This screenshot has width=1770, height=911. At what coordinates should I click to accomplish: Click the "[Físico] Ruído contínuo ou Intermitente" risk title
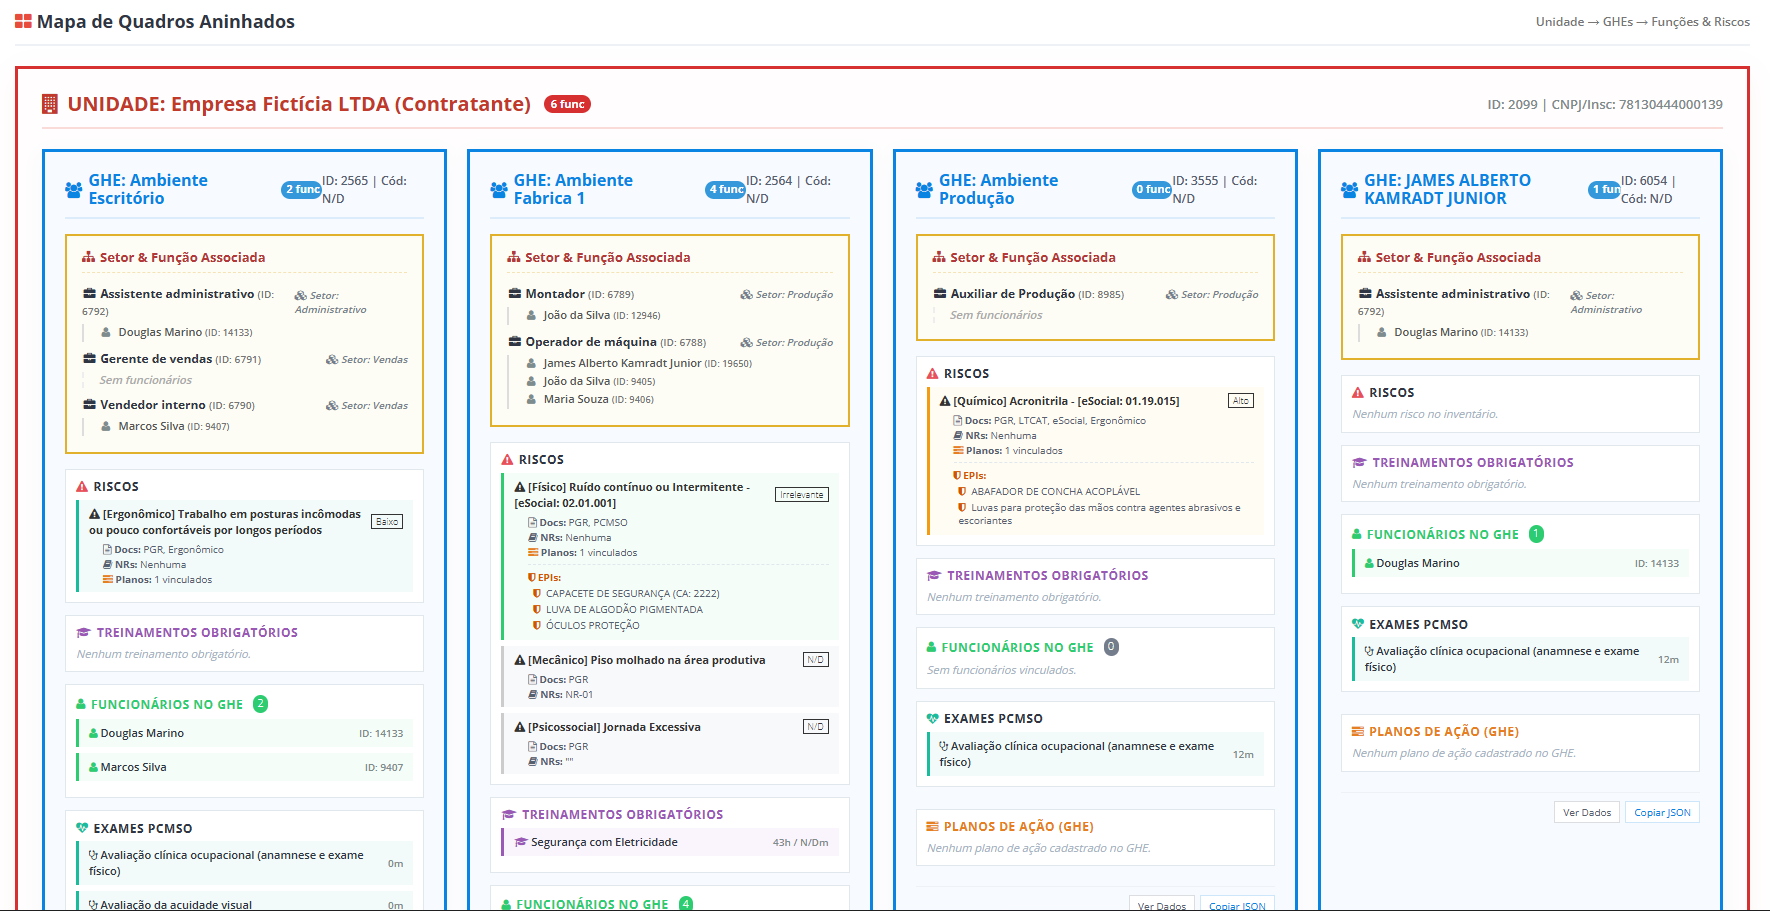(632, 495)
